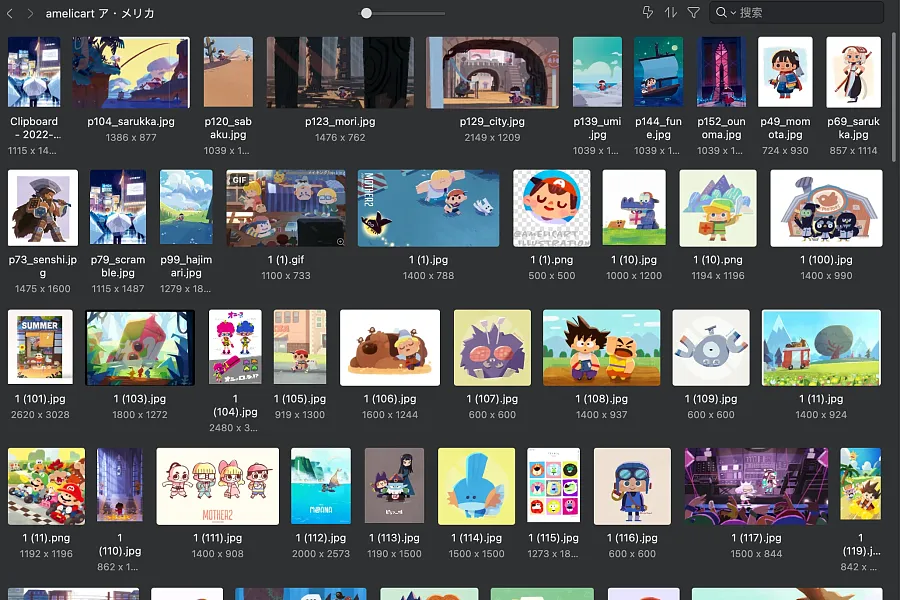Image resolution: width=900 pixels, height=600 pixels.
Task: Select the p79_scramble.jpg thumbnail
Action: click(x=118, y=208)
